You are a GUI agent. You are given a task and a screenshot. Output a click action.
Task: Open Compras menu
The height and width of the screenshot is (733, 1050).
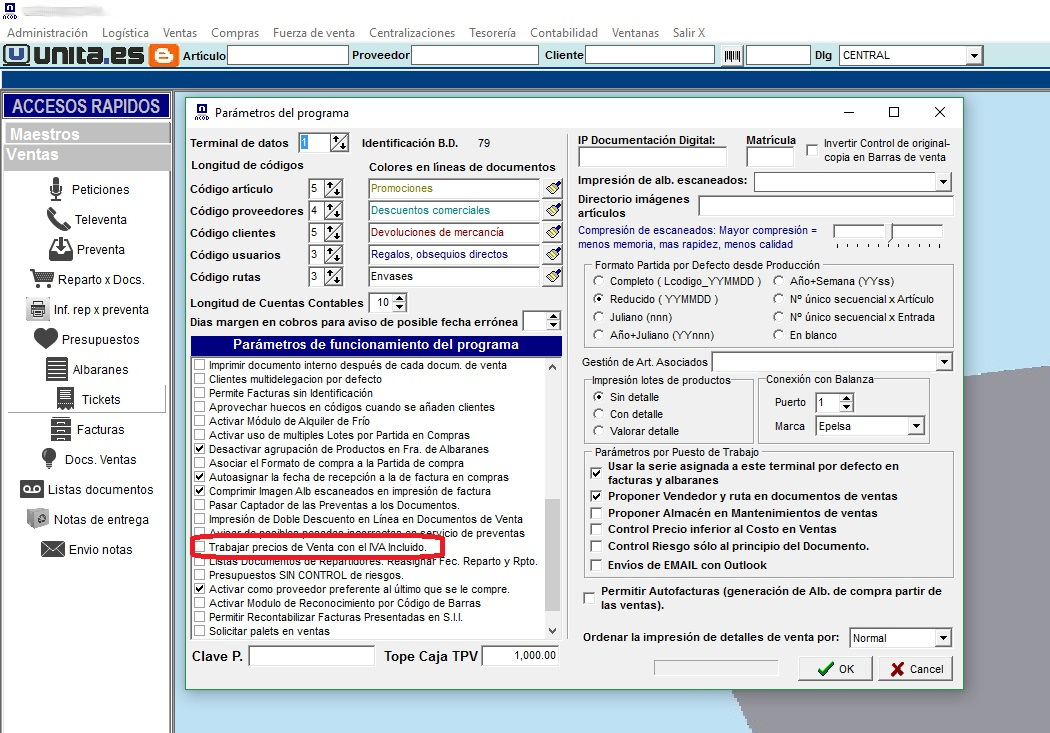235,33
